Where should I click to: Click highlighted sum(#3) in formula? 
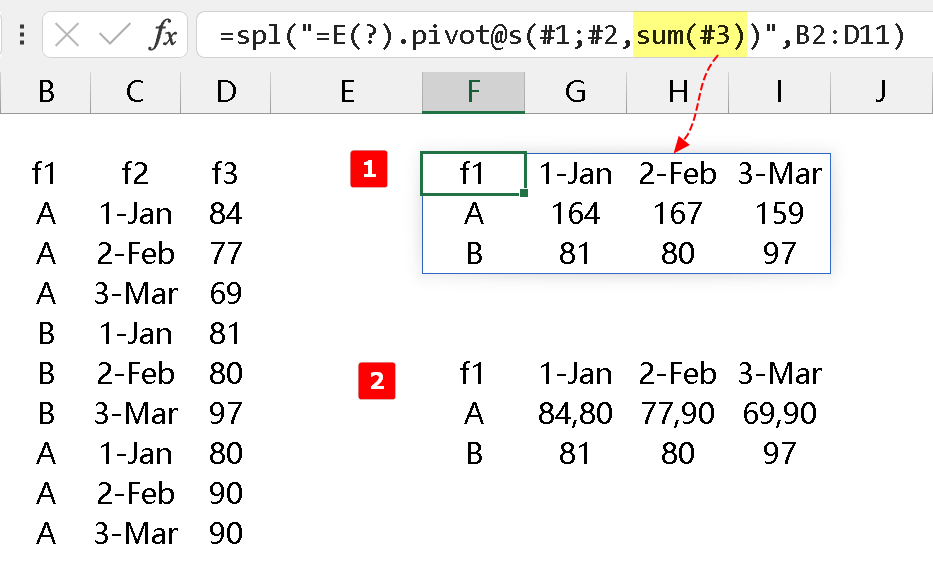pyautogui.click(x=690, y=37)
